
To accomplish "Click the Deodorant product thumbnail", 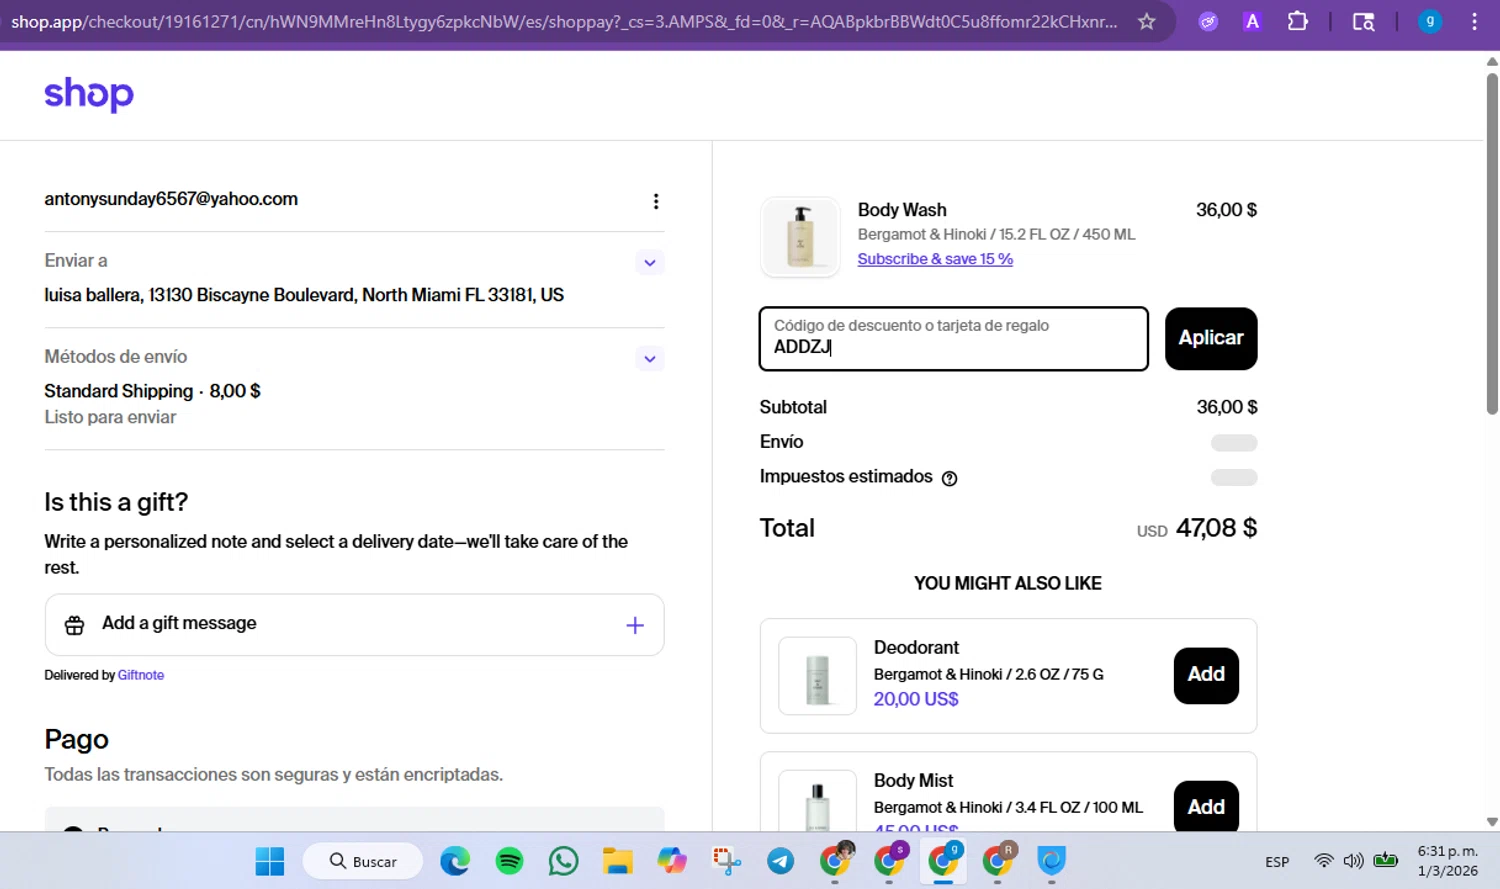I will [x=818, y=676].
